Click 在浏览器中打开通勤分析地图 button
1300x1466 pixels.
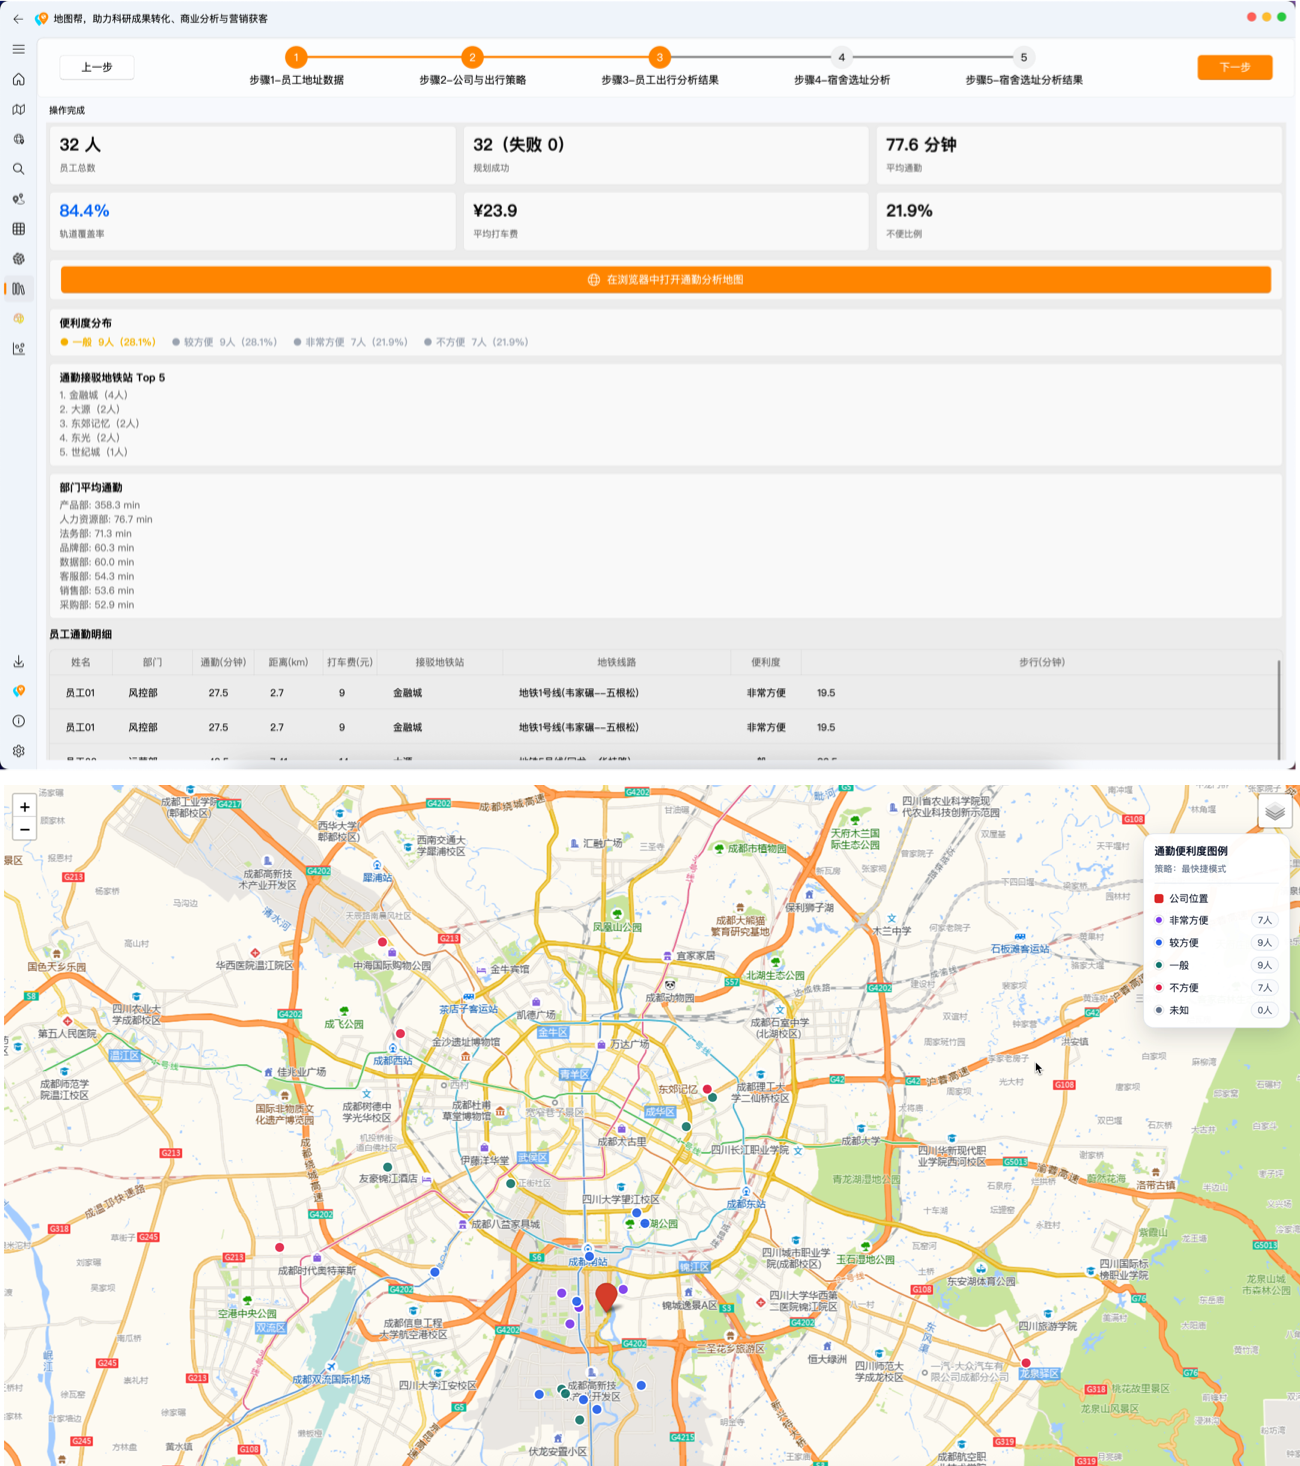[665, 280]
